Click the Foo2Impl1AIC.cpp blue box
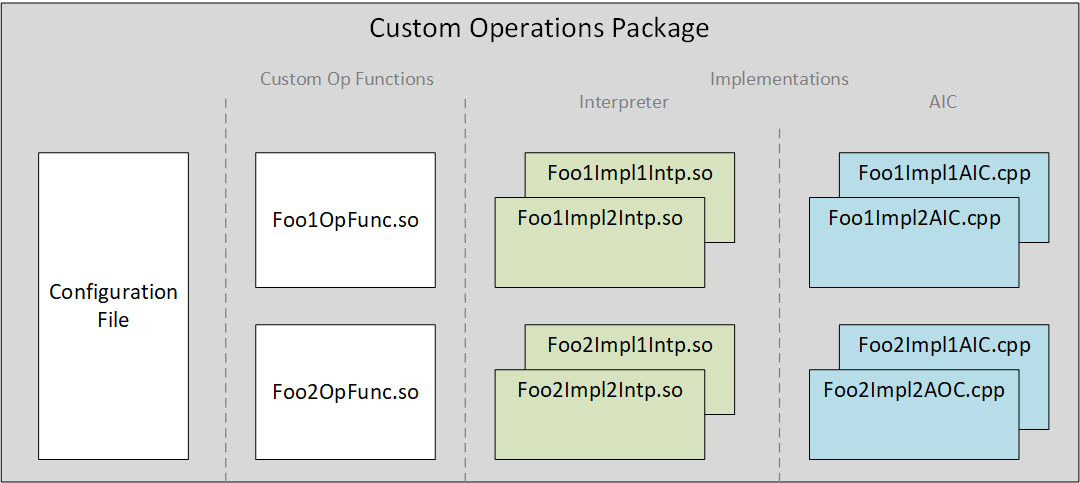 [x=944, y=344]
